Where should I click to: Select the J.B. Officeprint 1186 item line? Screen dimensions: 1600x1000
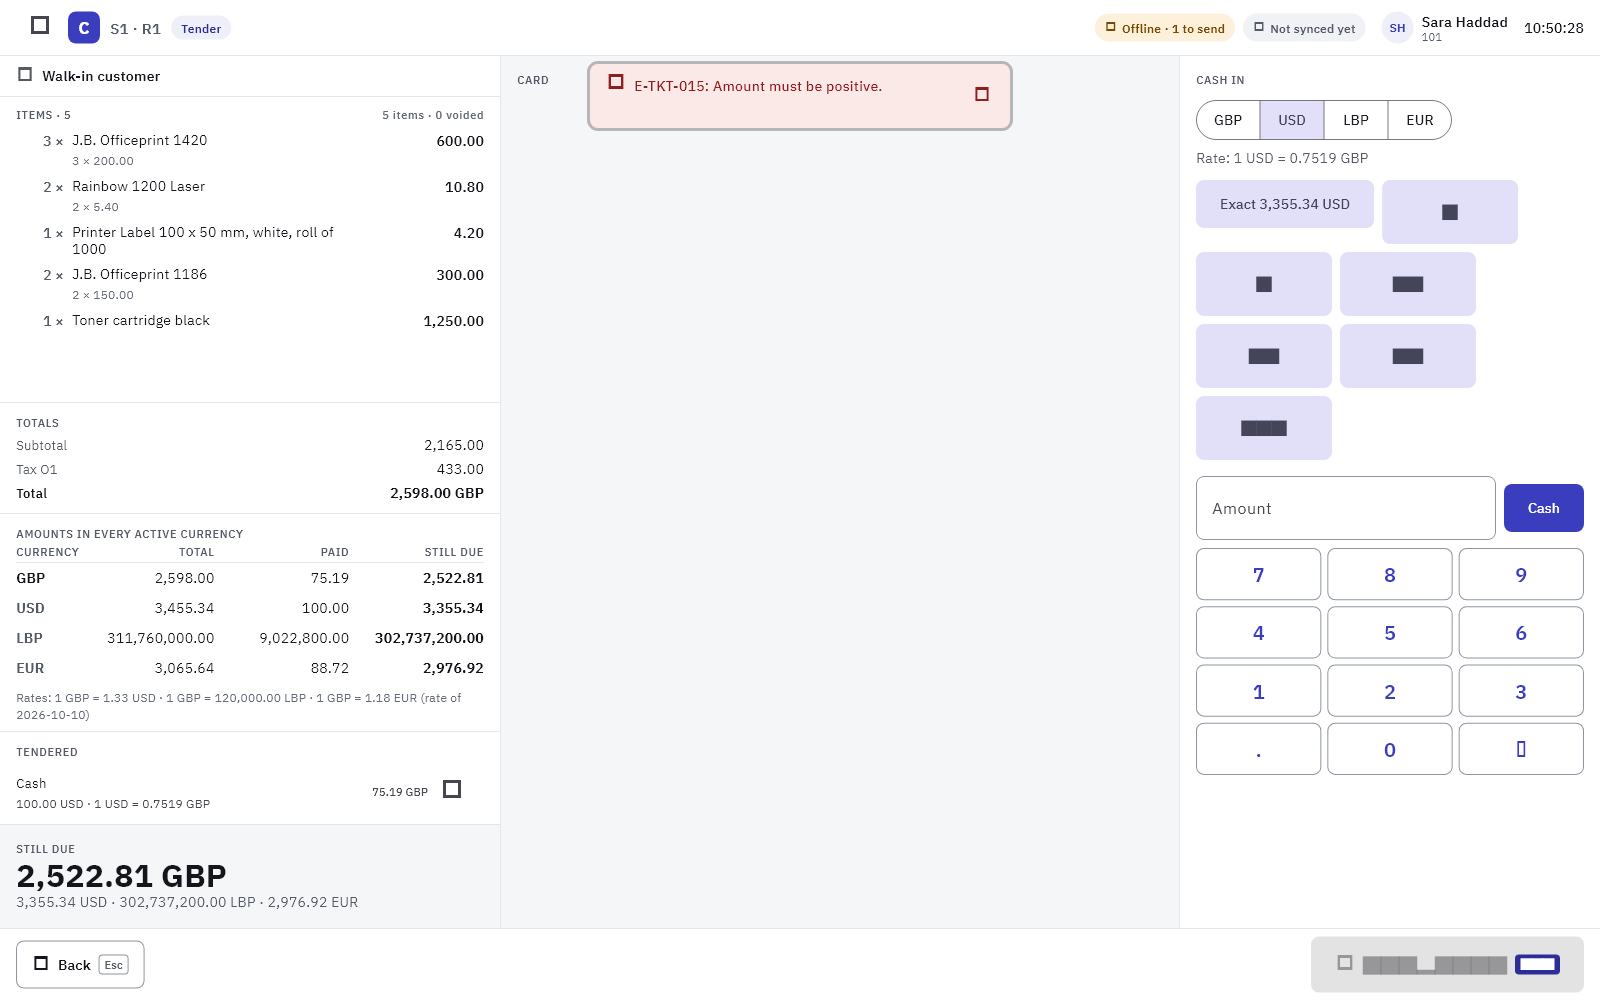click(x=250, y=284)
